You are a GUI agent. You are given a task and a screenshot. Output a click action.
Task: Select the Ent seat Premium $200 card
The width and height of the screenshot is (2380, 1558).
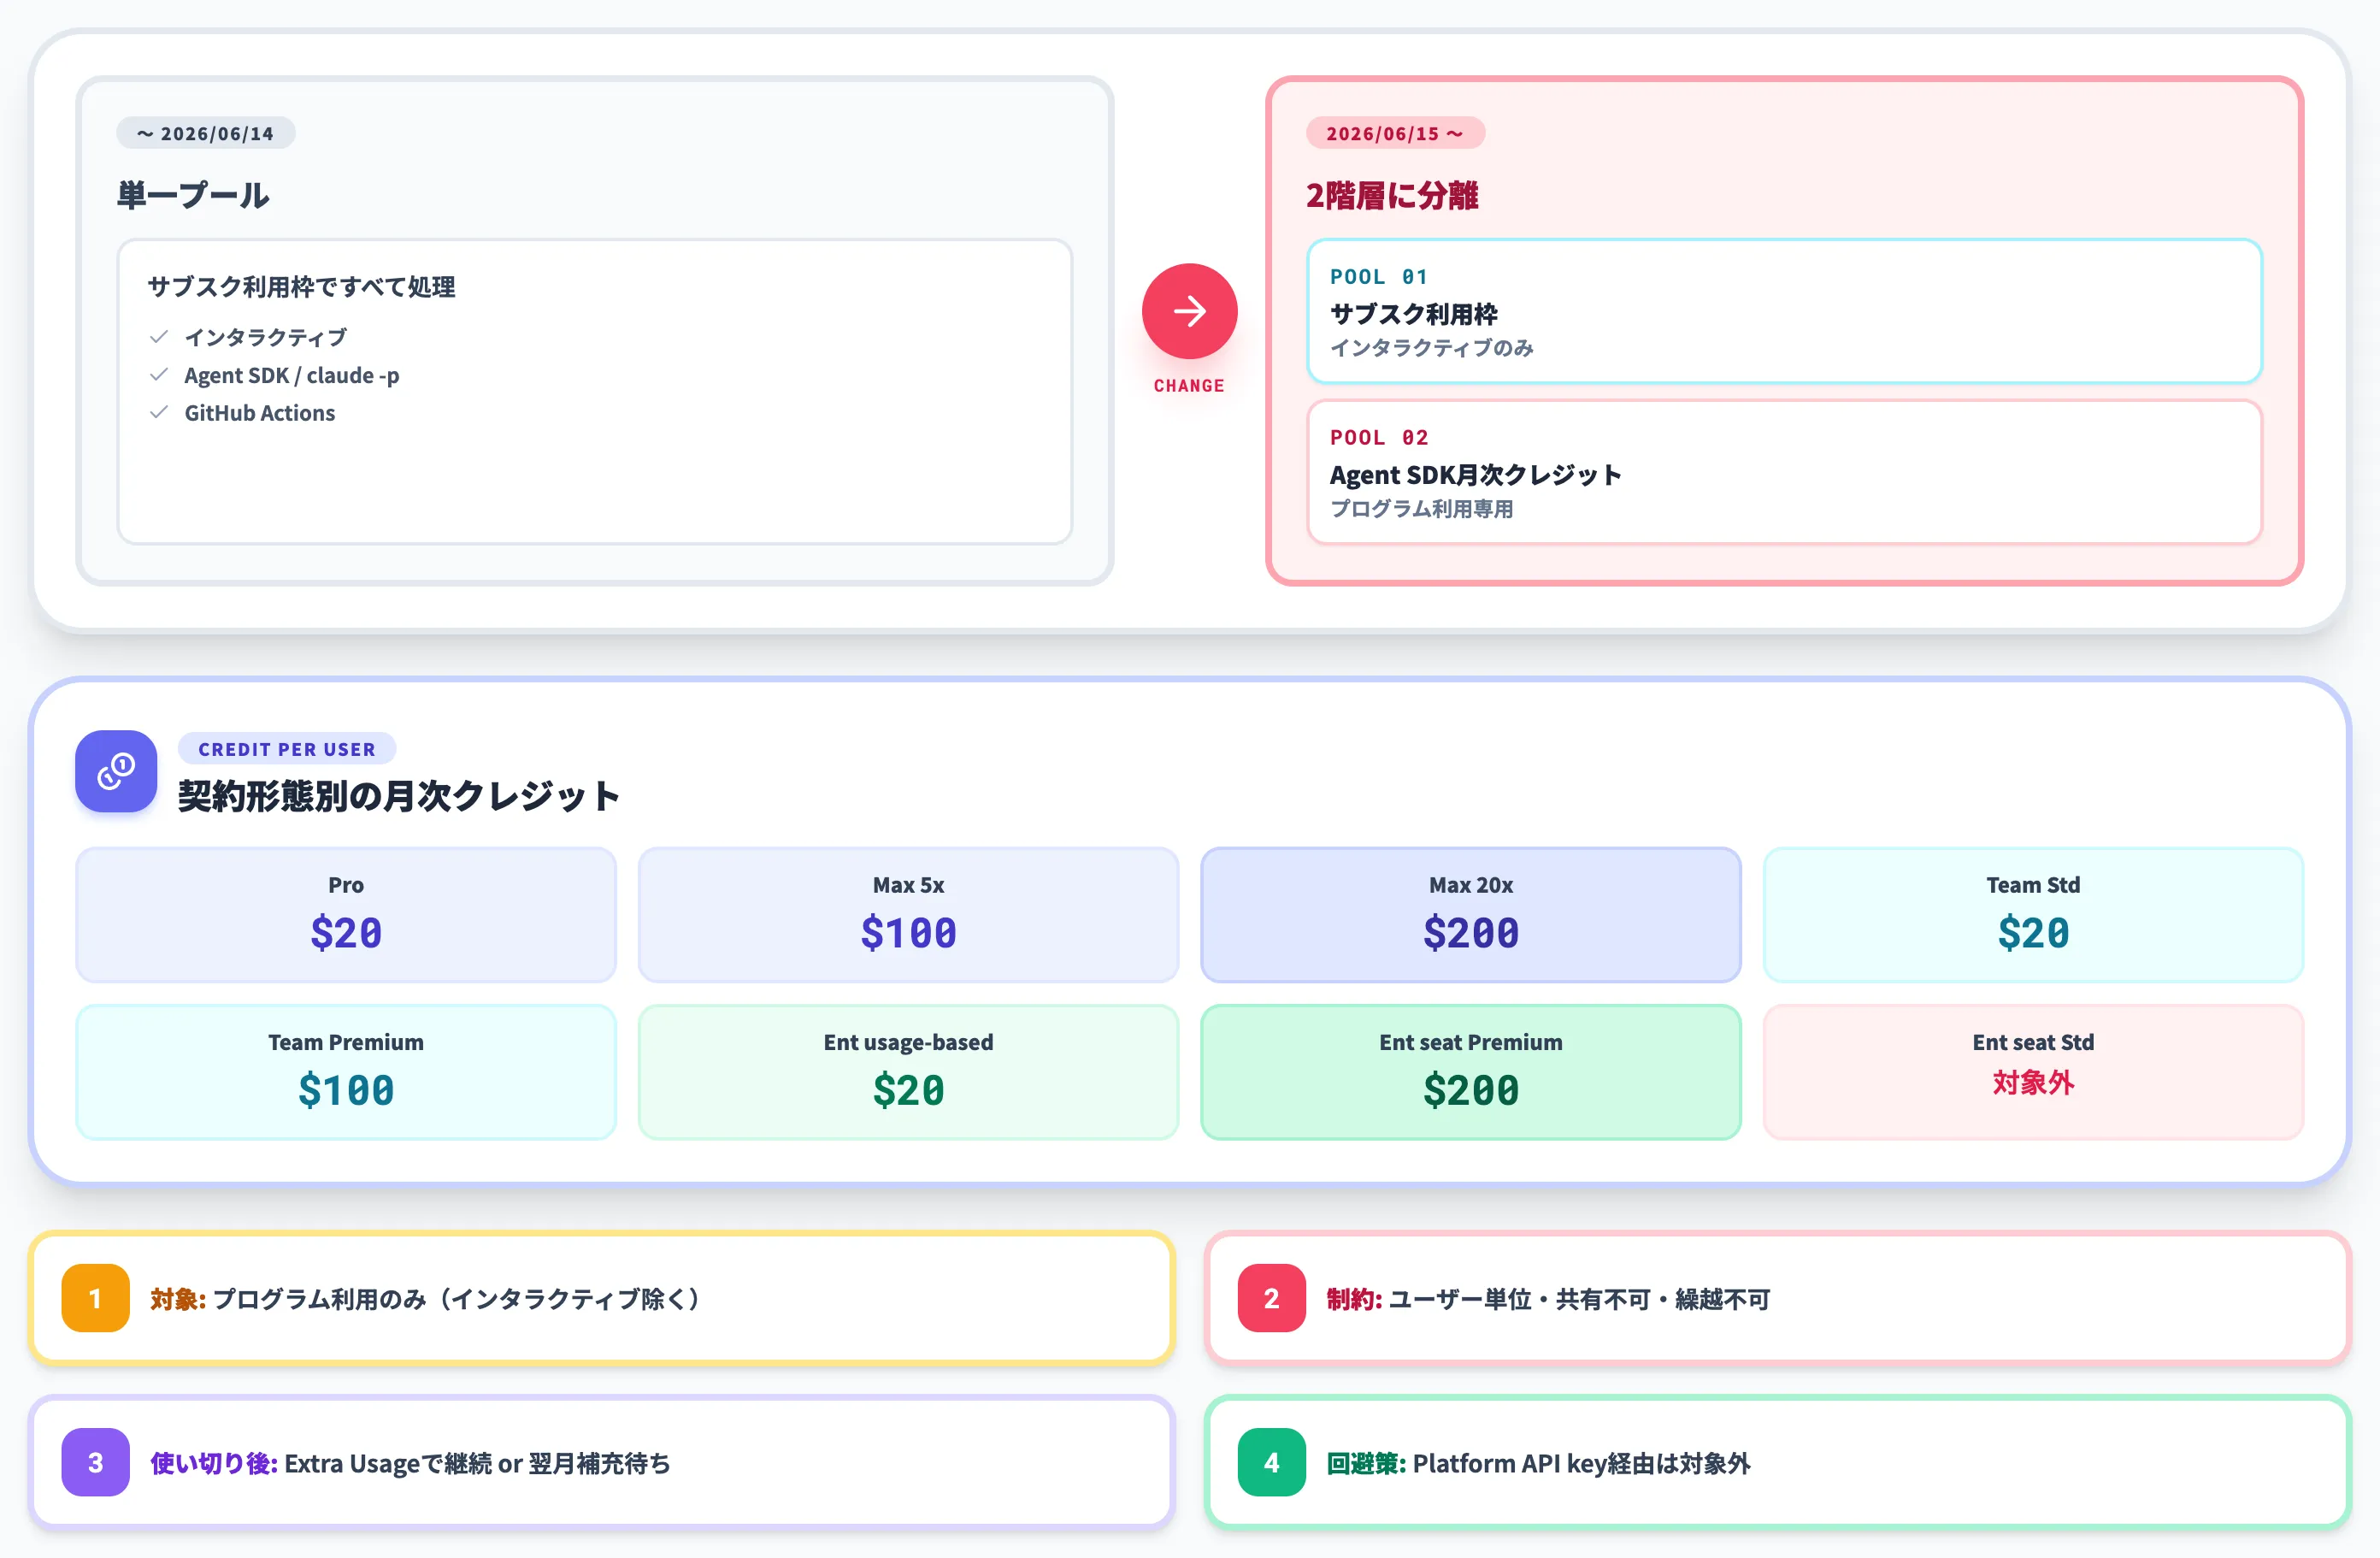tap(1471, 1072)
